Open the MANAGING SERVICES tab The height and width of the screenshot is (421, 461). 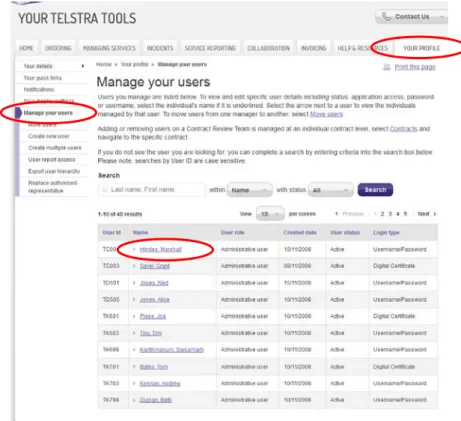tap(109, 48)
